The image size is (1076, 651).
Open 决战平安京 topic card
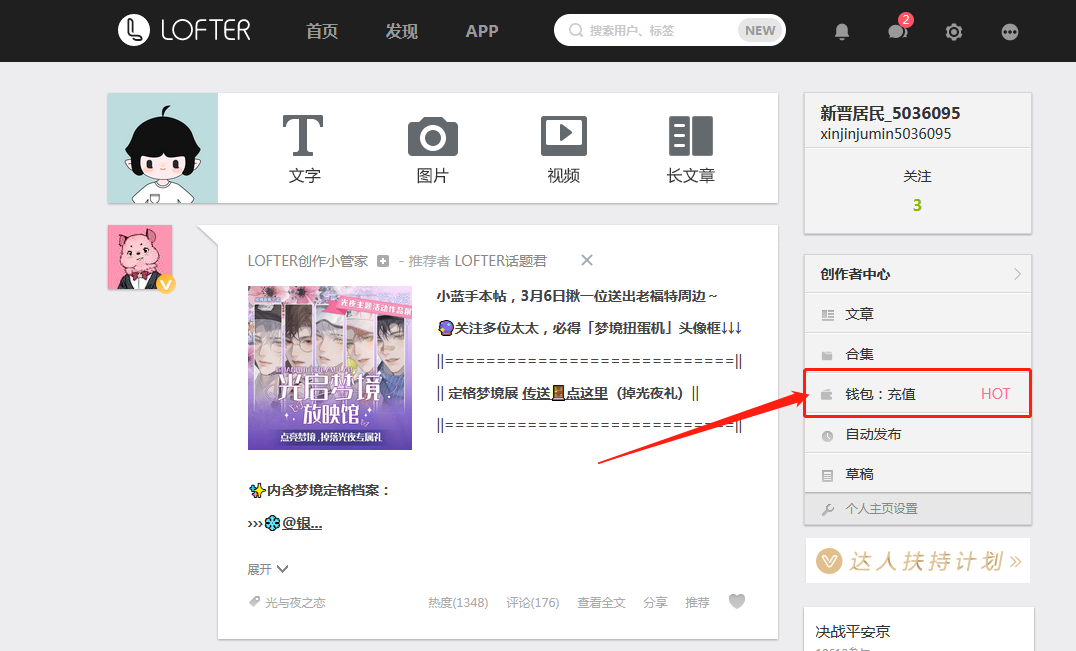click(852, 631)
